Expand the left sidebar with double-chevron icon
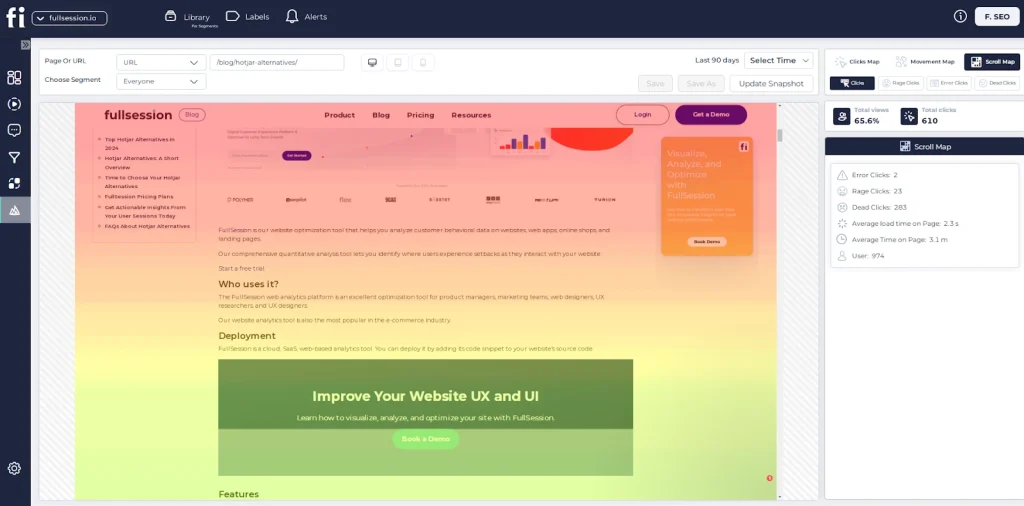Screen dimensions: 1024x506 tap(25, 45)
